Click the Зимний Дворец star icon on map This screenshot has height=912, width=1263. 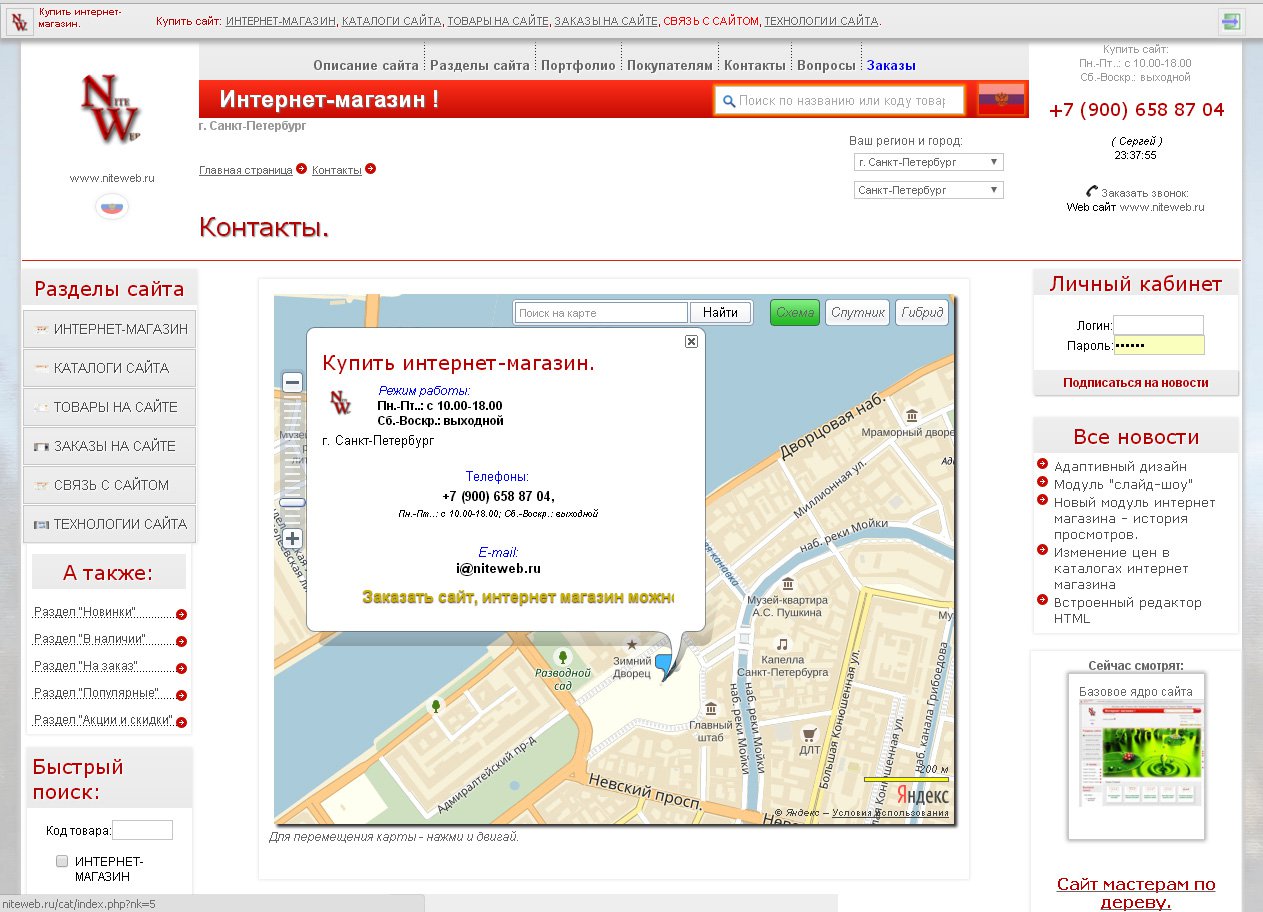[631, 645]
